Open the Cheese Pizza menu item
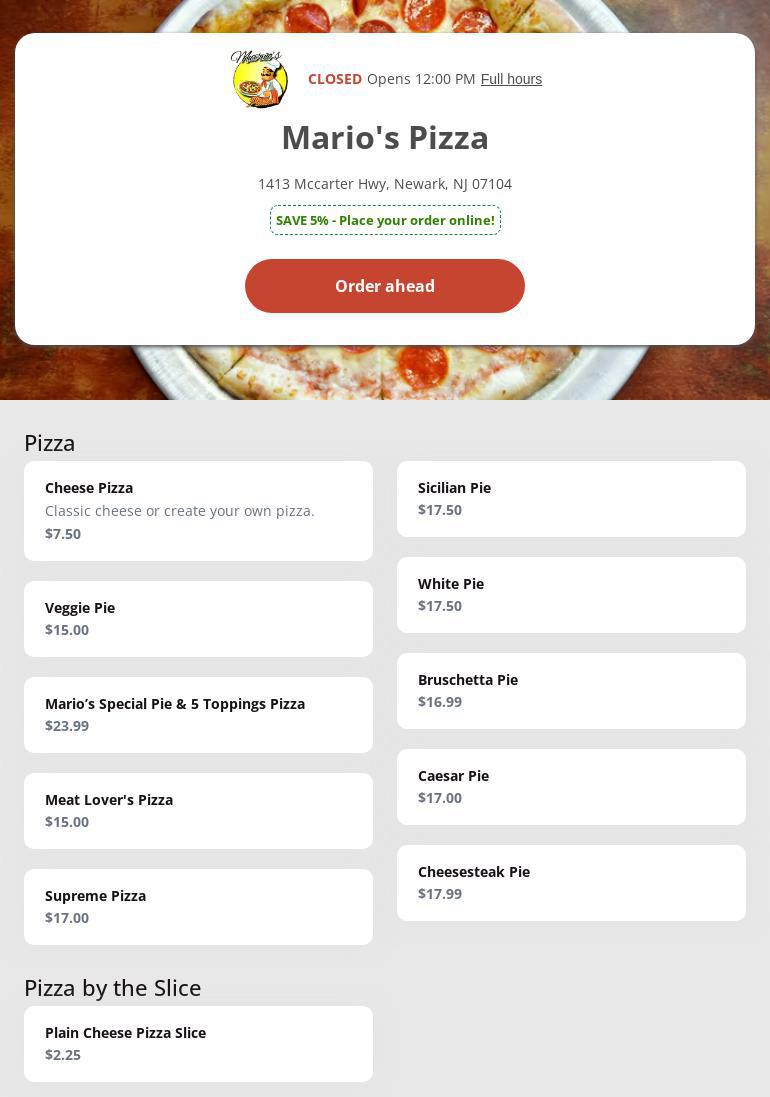The height and width of the screenshot is (1097, 770). [x=199, y=511]
